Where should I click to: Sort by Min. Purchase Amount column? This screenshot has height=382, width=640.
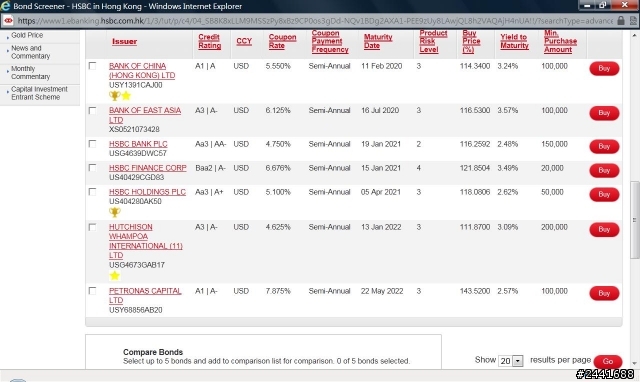pos(560,41)
